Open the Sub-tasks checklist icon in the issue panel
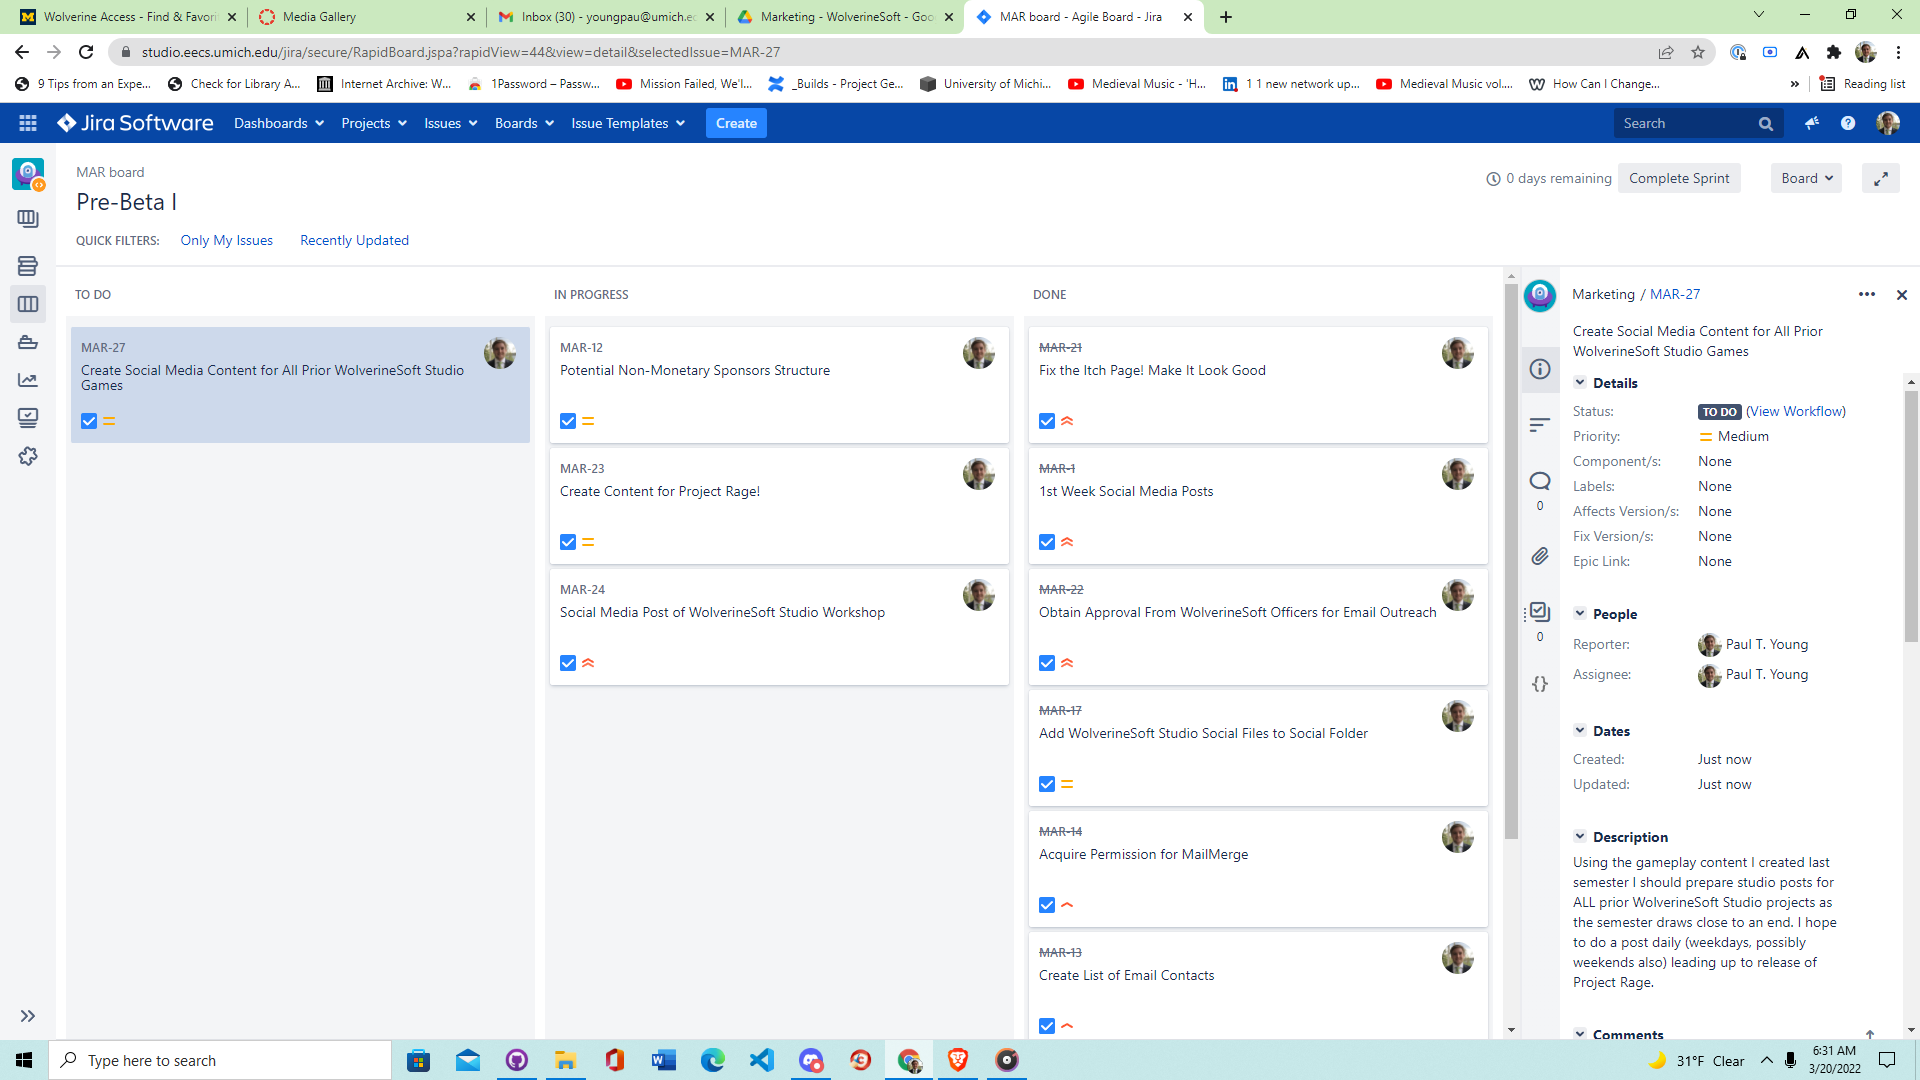Screen dimensions: 1920x1080 pos(1540,612)
